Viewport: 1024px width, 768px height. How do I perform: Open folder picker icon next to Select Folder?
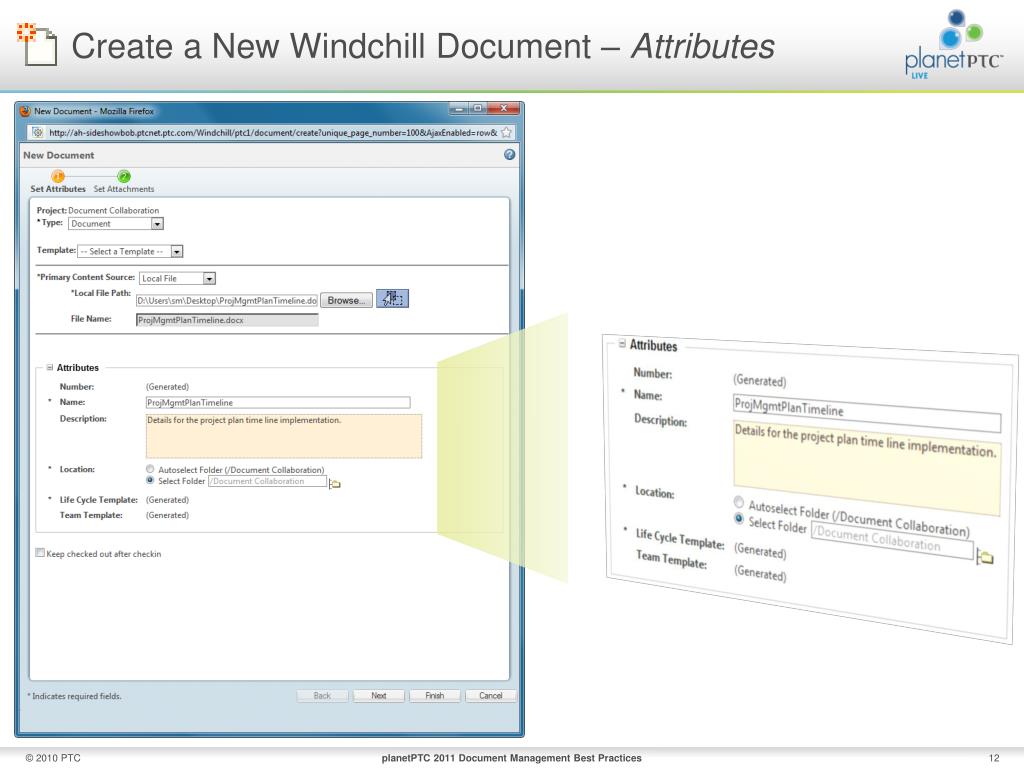point(334,483)
